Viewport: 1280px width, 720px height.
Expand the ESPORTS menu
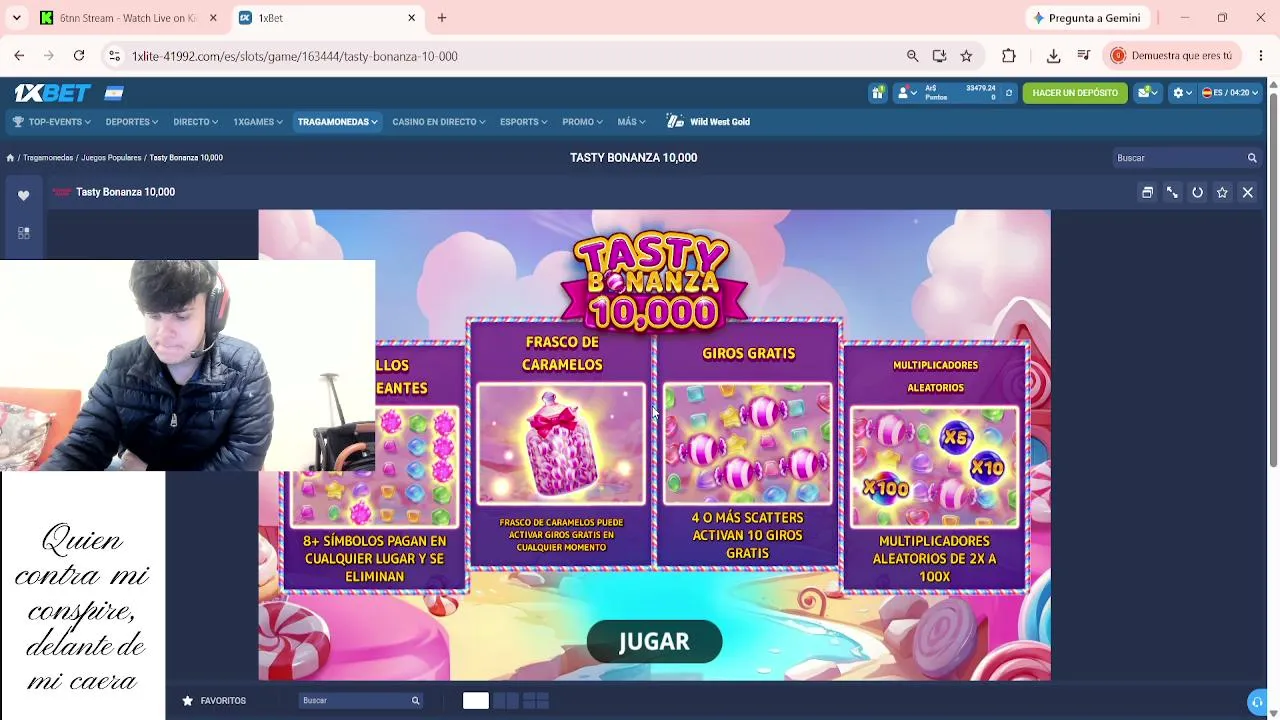524,122
